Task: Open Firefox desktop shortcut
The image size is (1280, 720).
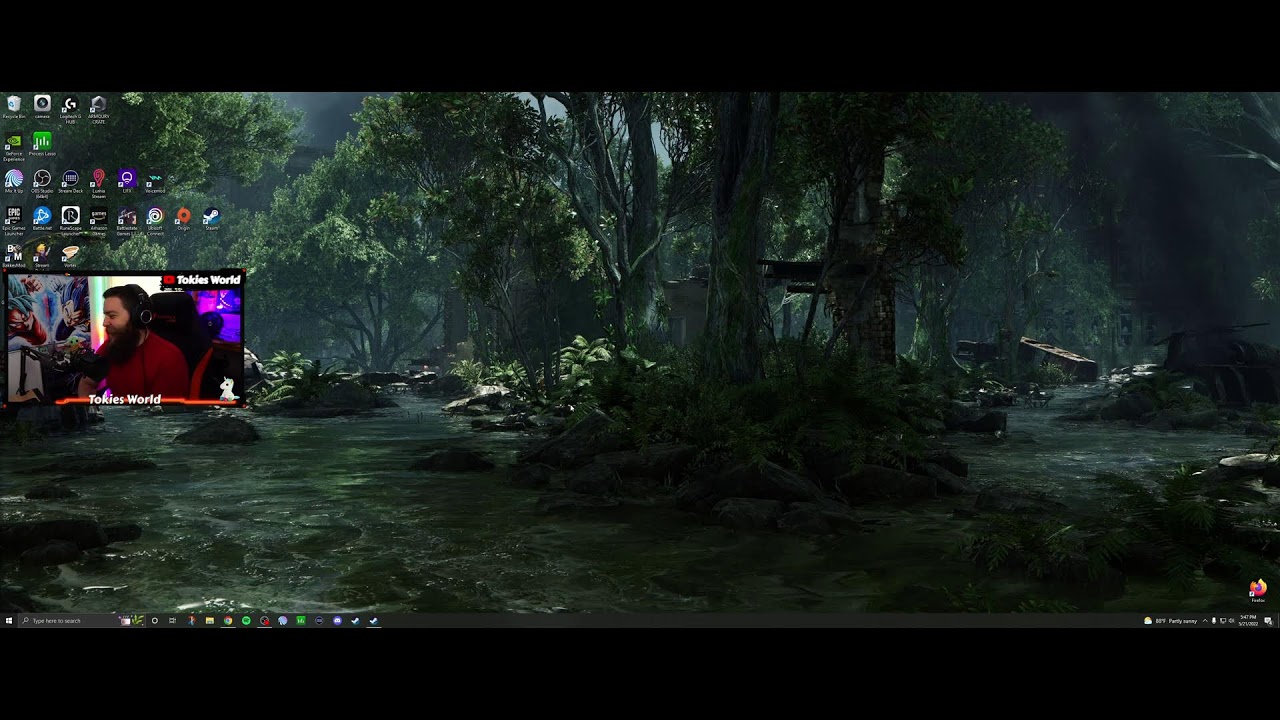Action: click(1258, 591)
